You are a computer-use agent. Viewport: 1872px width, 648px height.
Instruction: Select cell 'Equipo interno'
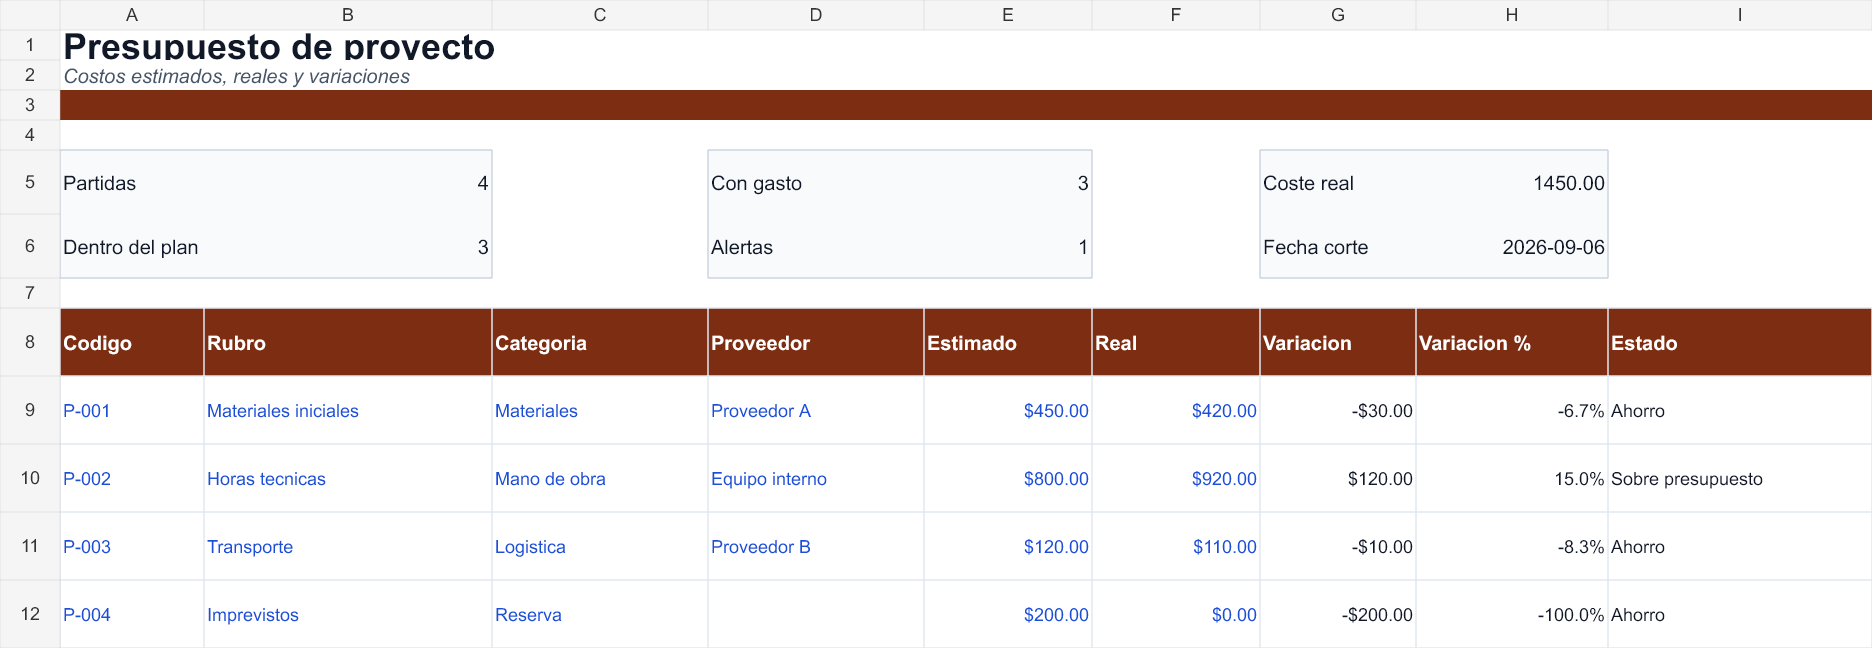[816, 479]
